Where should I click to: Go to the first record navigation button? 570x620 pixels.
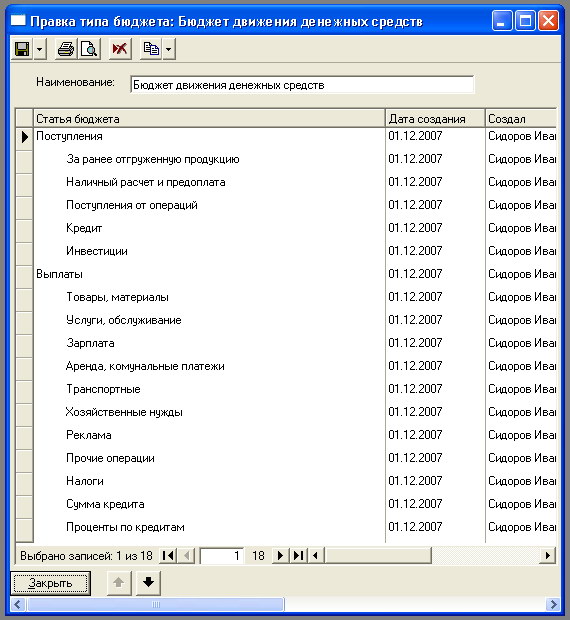point(168,556)
